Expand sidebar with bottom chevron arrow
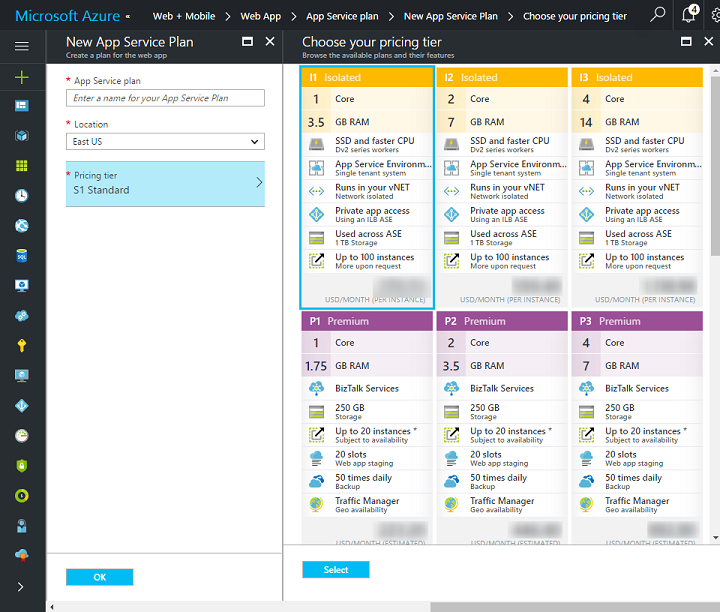 tap(20, 587)
